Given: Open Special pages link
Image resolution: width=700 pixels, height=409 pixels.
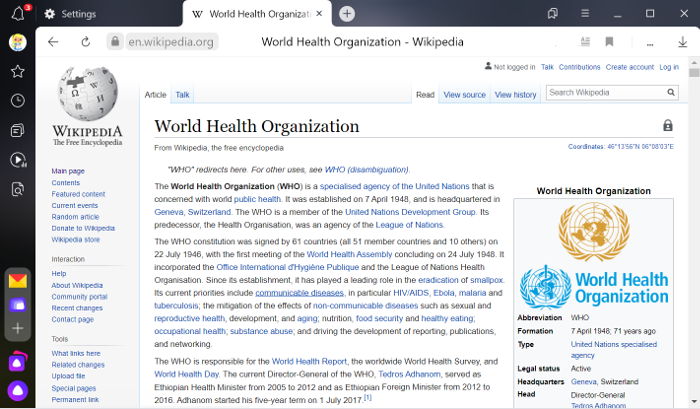Looking at the screenshot, I should coord(73,388).
